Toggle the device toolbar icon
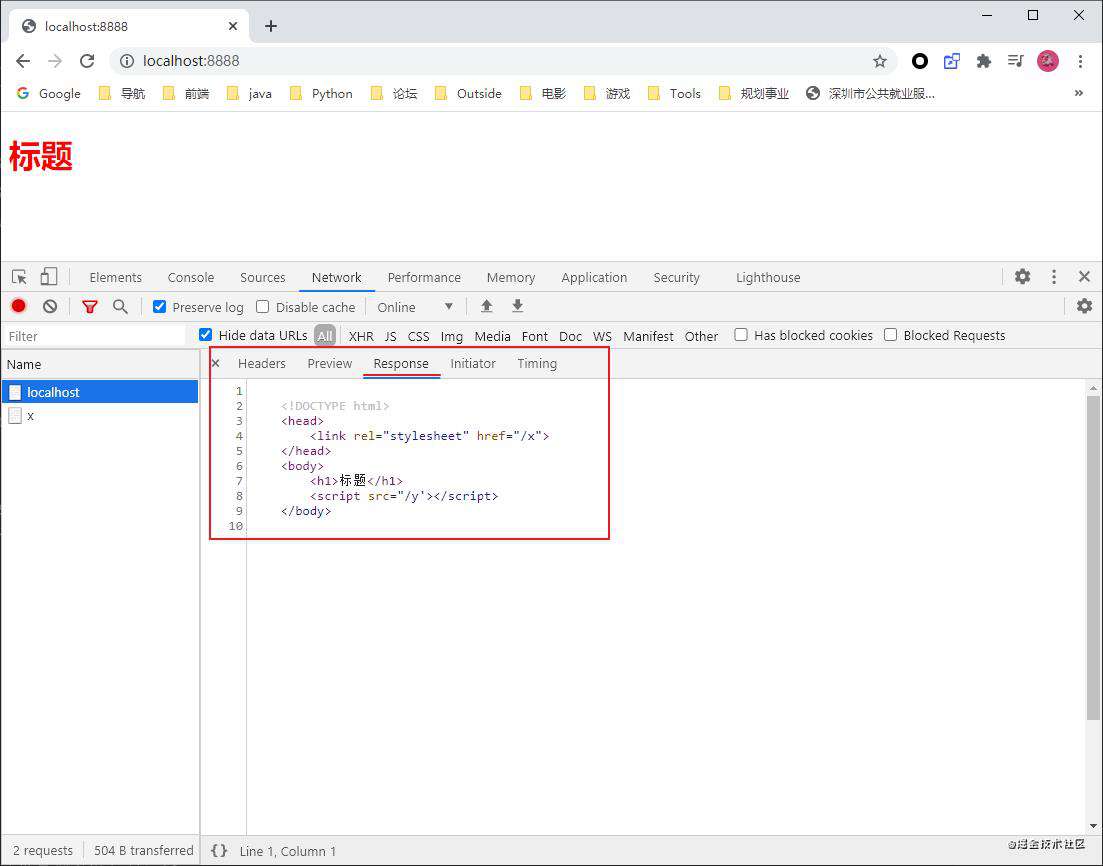The width and height of the screenshot is (1103, 866). pyautogui.click(x=49, y=276)
